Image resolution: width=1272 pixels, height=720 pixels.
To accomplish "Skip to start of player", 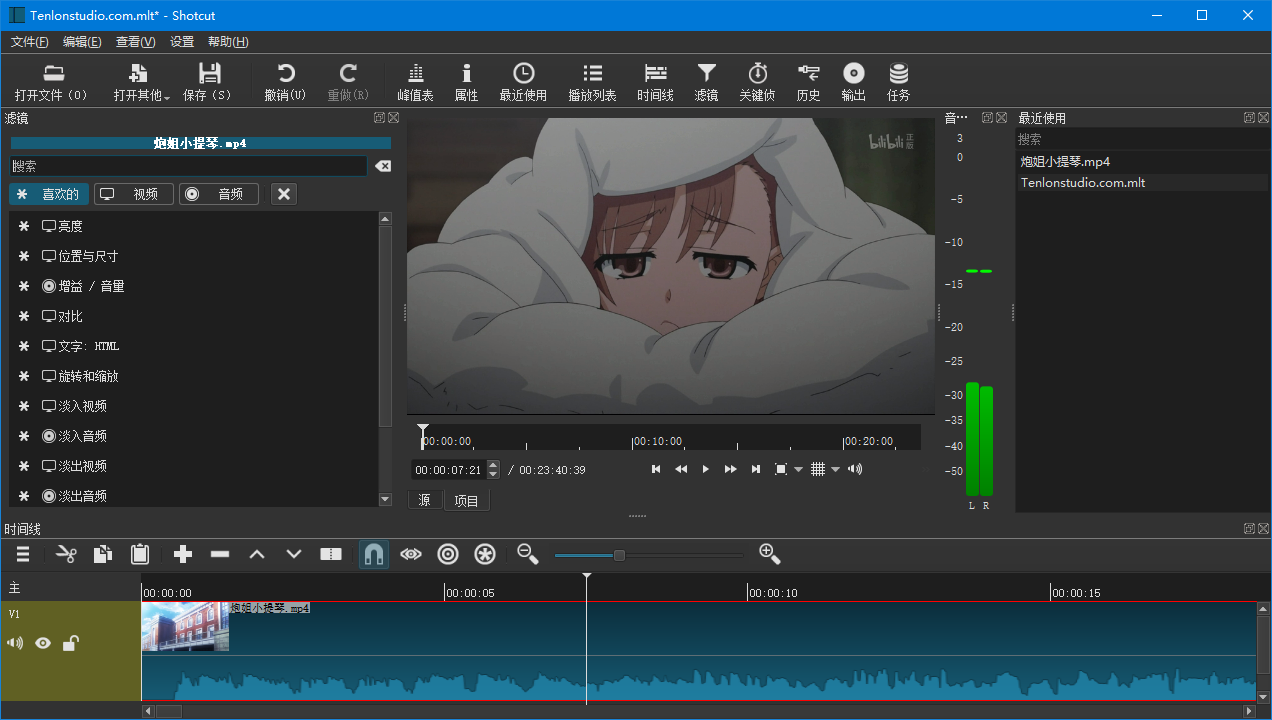I will click(656, 469).
